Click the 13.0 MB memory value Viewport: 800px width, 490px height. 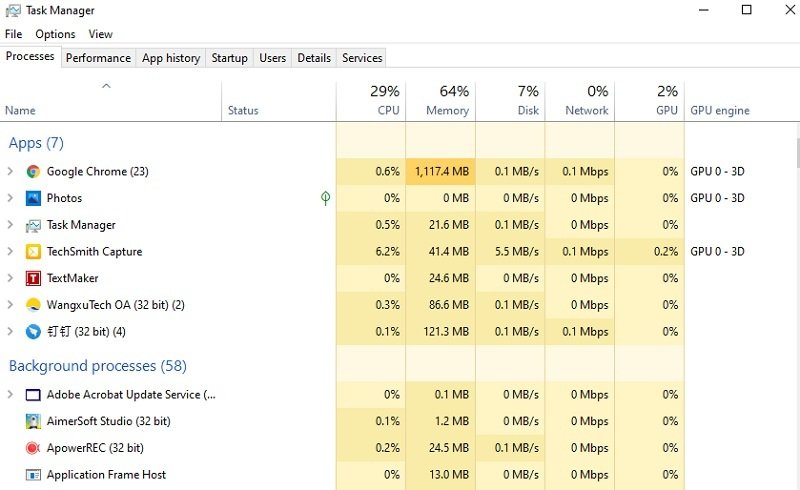448,475
